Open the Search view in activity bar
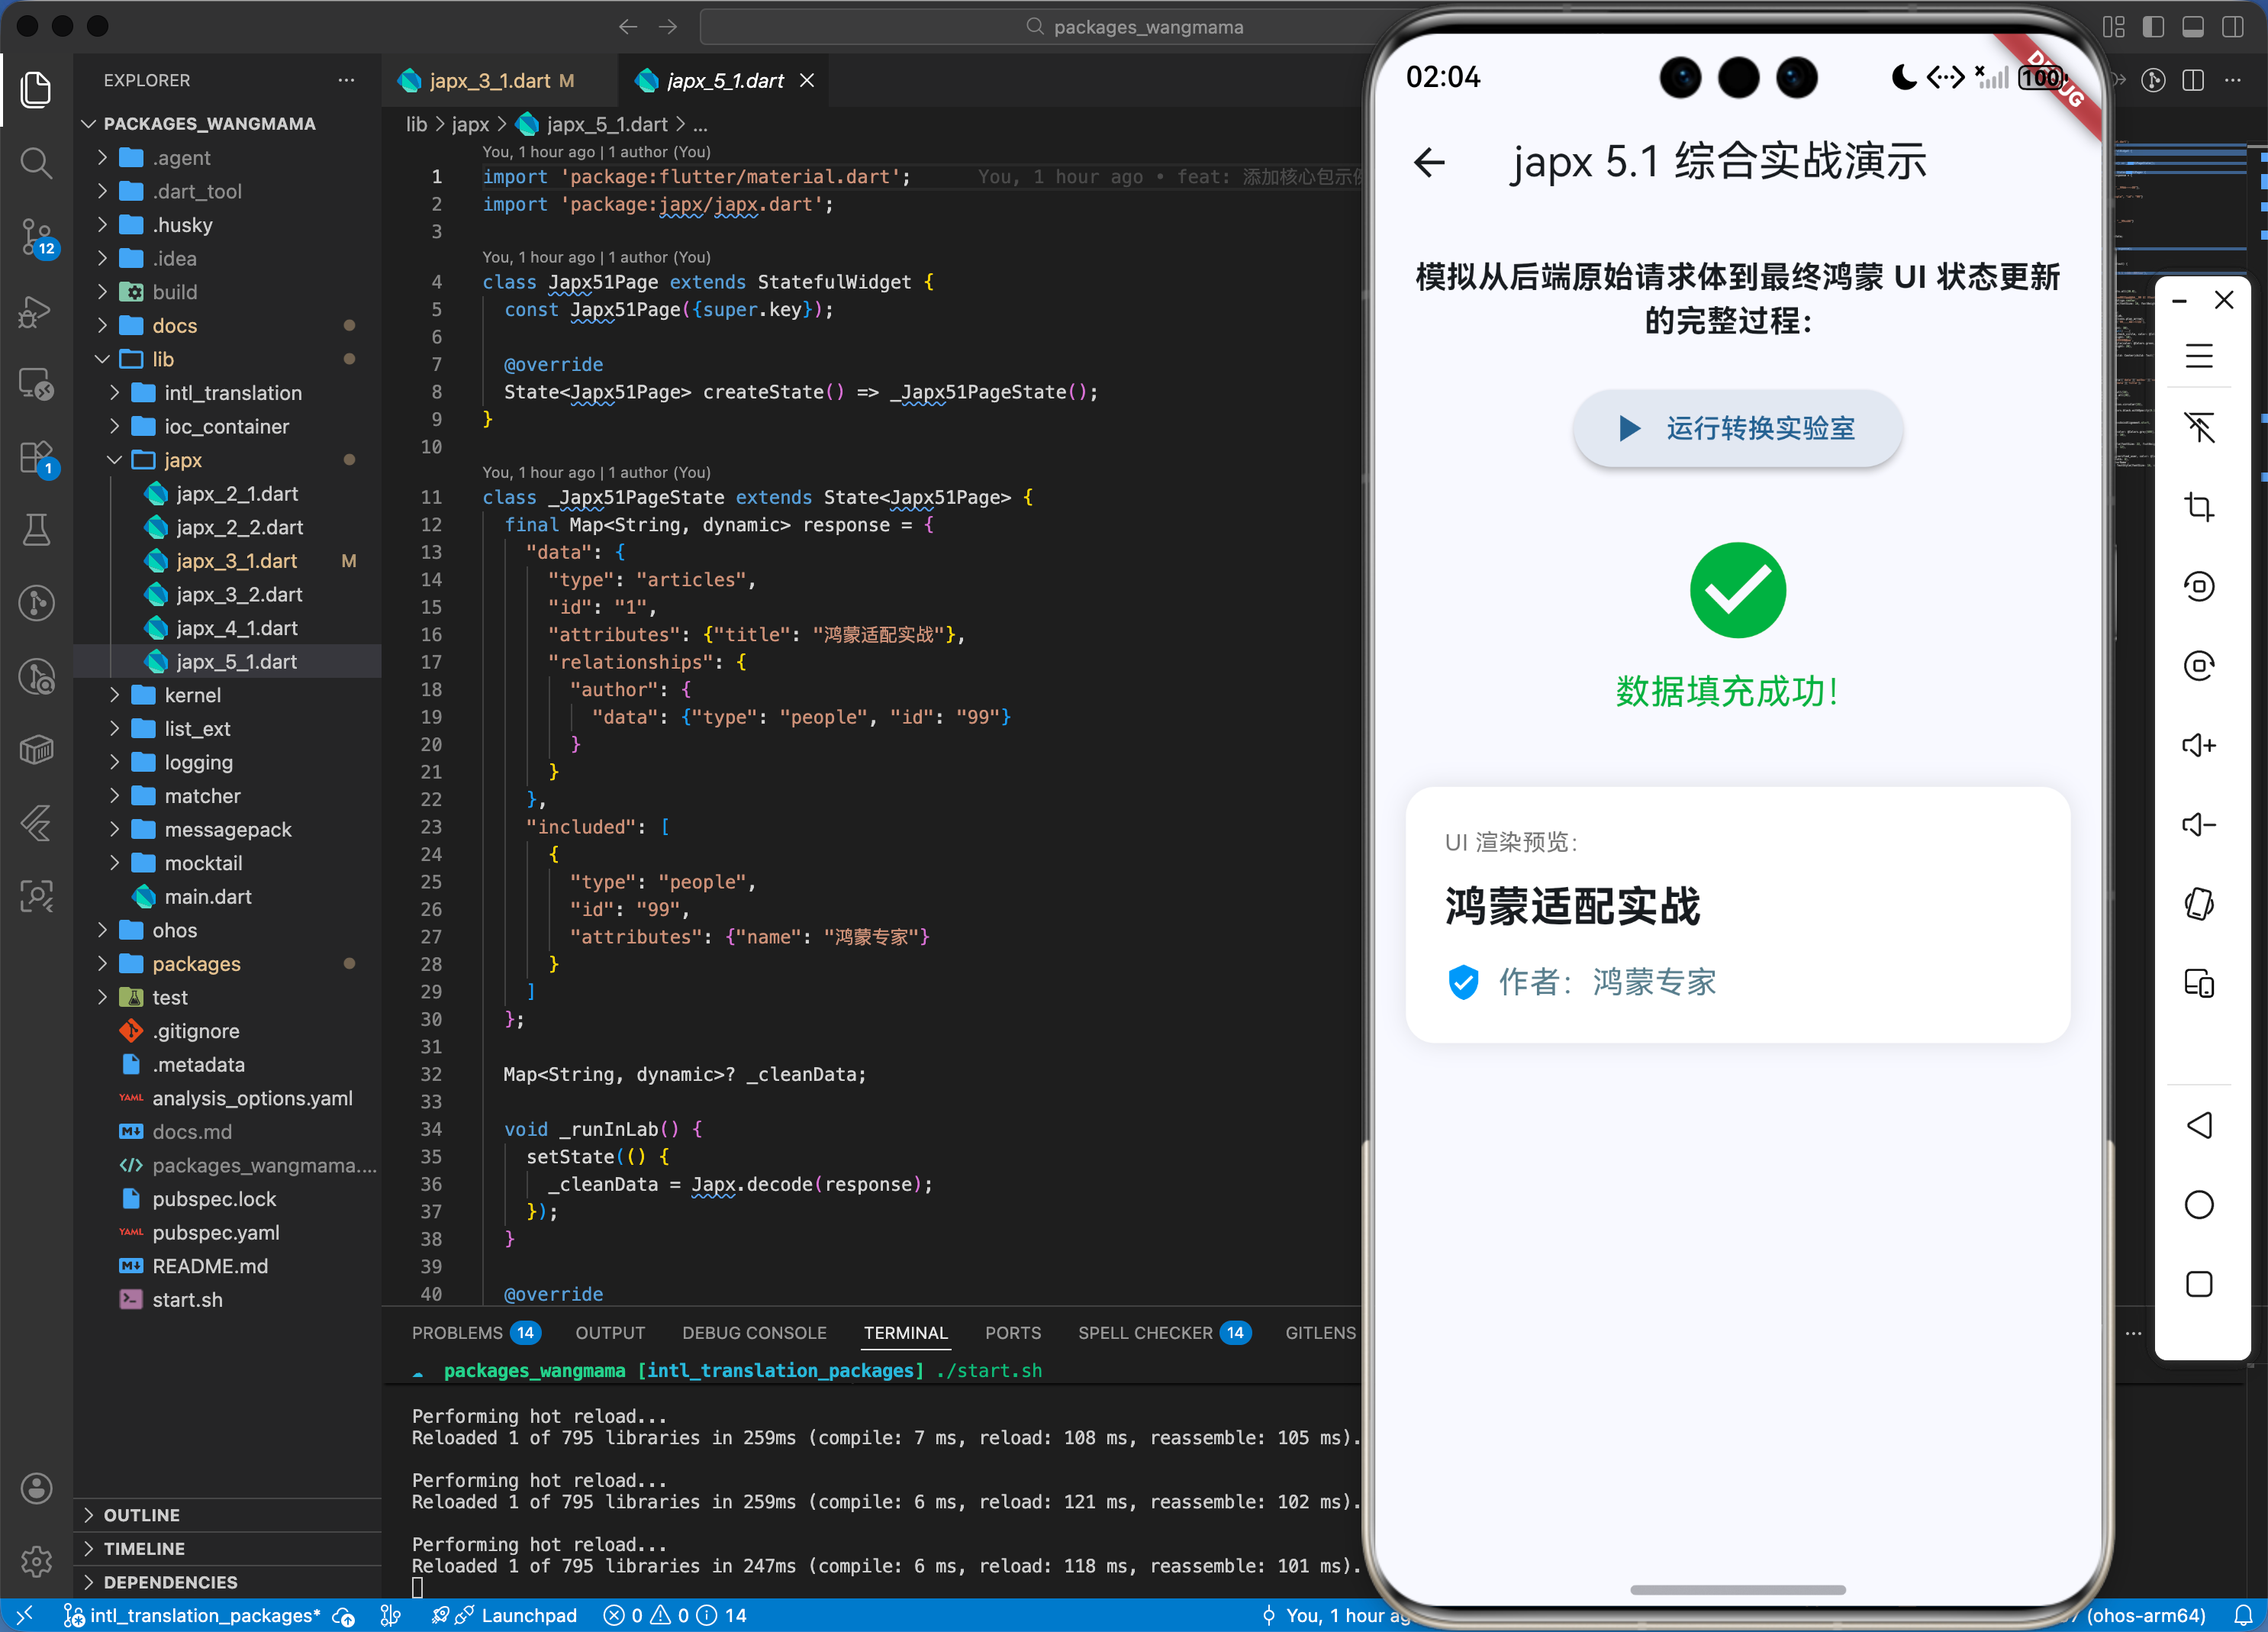This screenshot has height=1632, width=2268. (36, 162)
